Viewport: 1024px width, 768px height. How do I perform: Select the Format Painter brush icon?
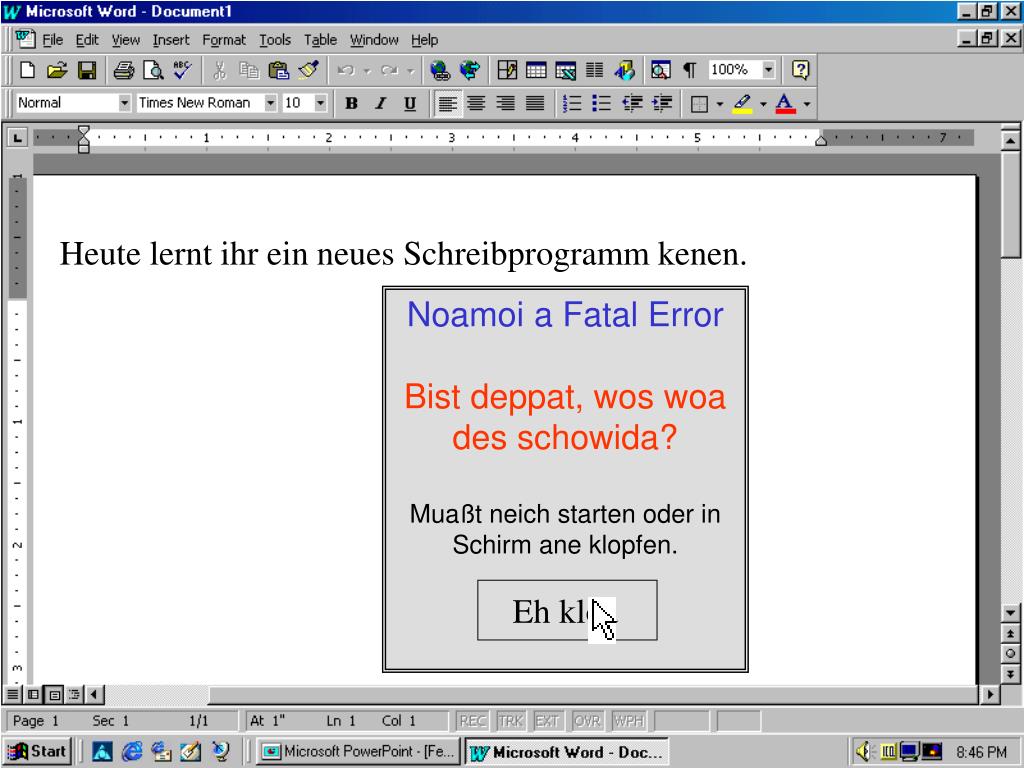[x=308, y=70]
